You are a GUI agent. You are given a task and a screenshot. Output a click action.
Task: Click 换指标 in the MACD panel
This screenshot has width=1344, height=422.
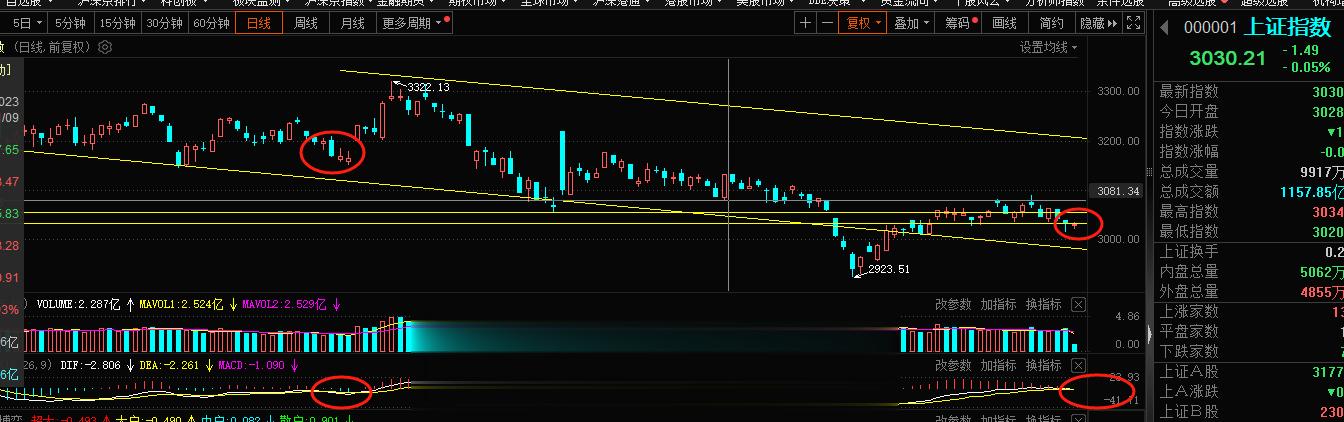[x=1043, y=365]
